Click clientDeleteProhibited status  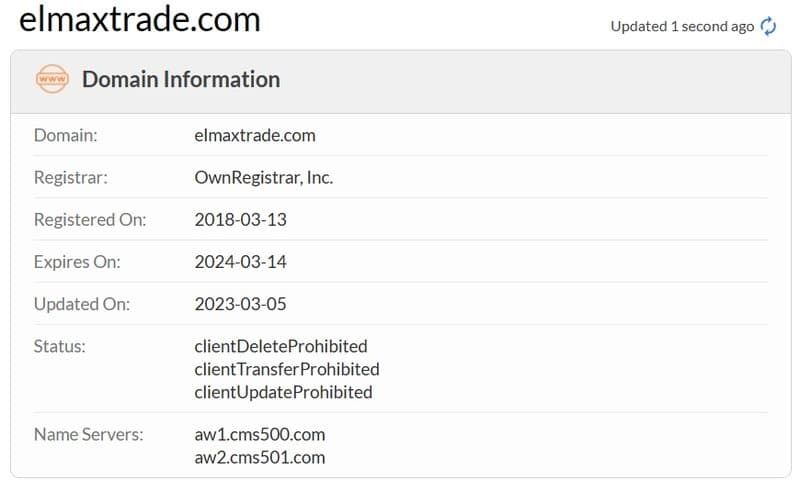coord(281,346)
